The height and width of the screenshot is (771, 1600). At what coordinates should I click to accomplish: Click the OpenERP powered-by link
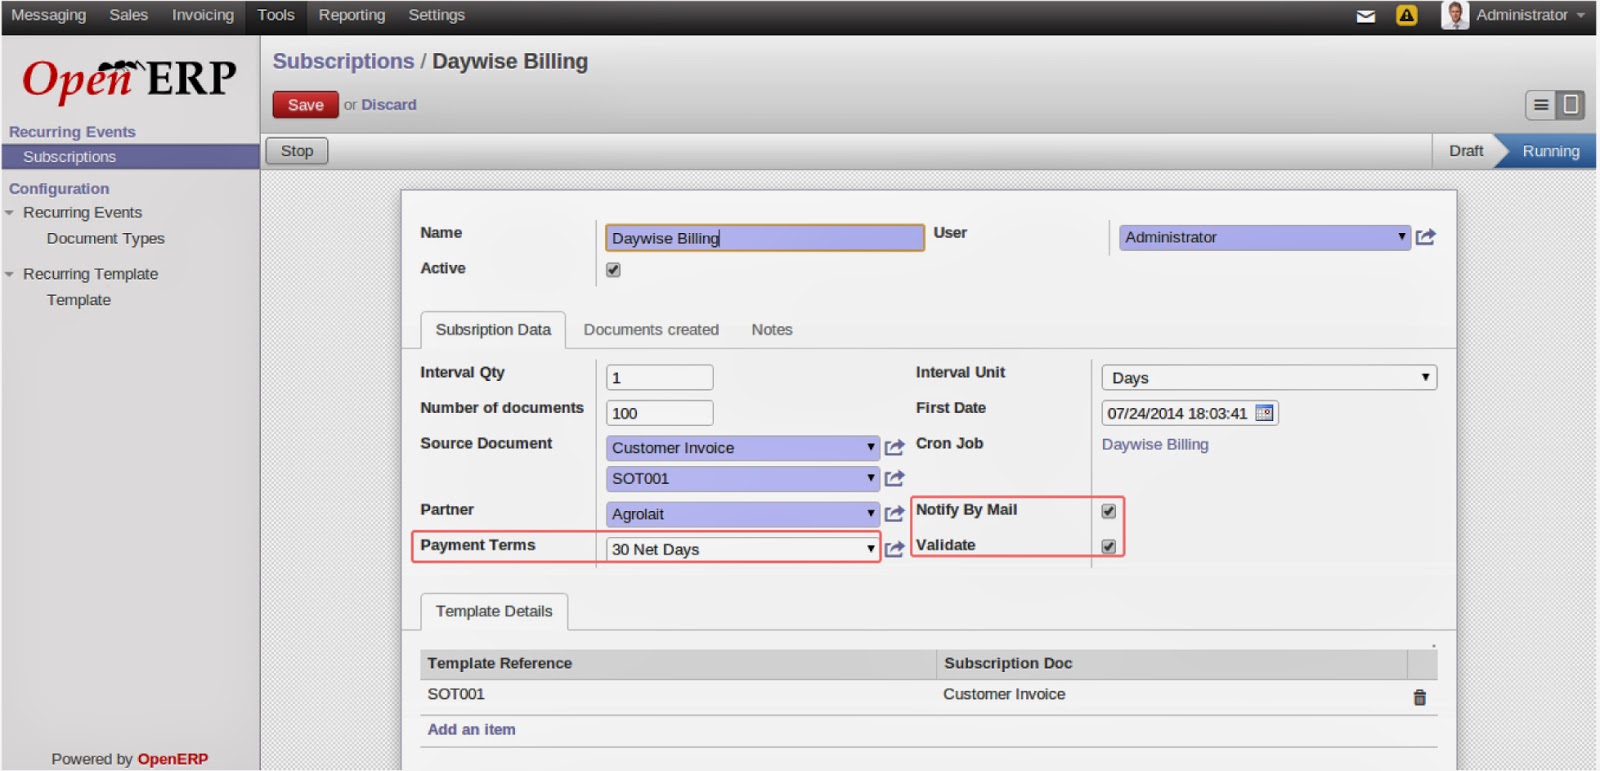coord(173,759)
